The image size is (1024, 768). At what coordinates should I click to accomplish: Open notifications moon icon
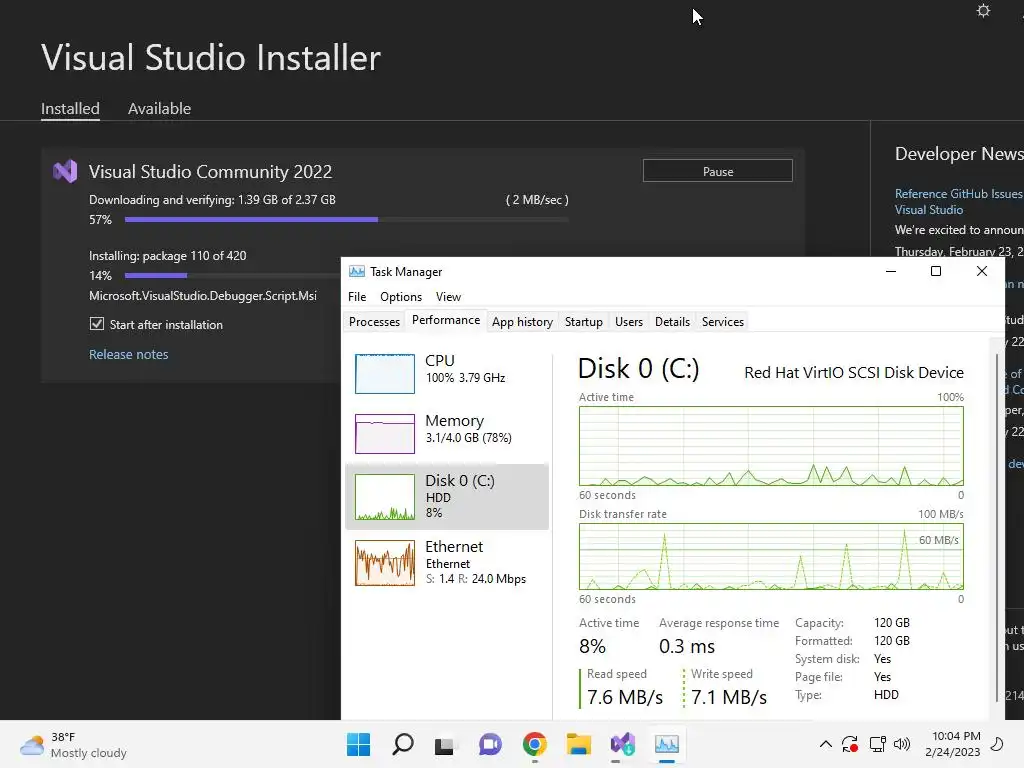tap(997, 744)
